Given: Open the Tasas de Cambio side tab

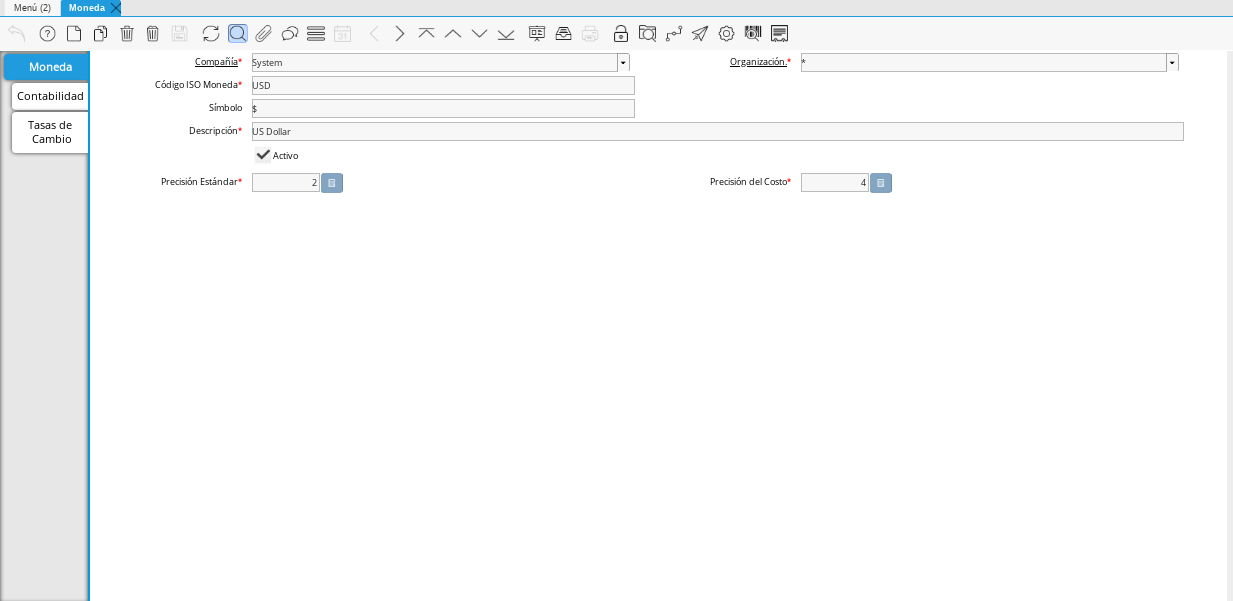Looking at the screenshot, I should pyautogui.click(x=50, y=132).
